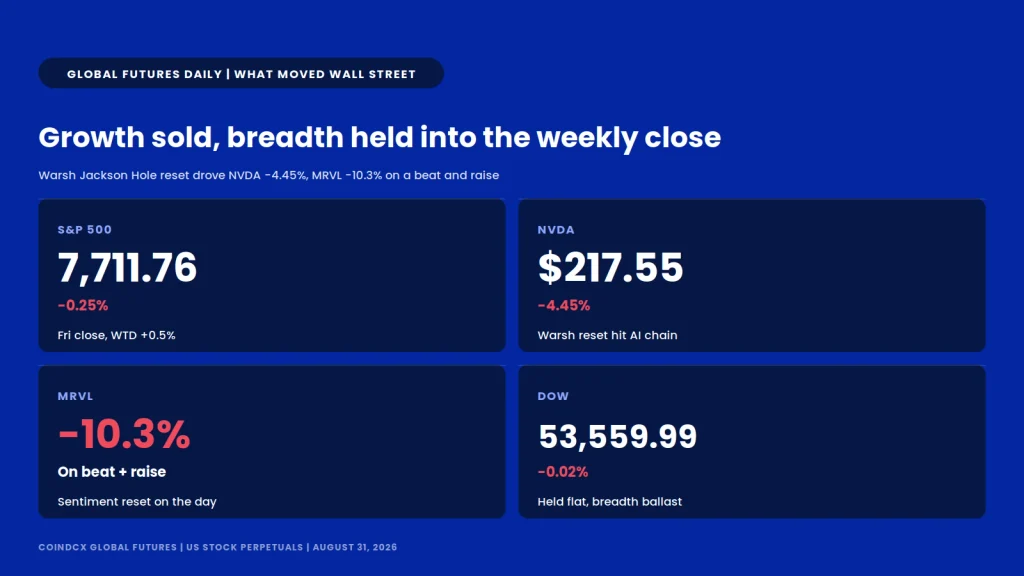Select the NVDA -4.45% change figure
The image size is (1024, 576).
click(564, 305)
